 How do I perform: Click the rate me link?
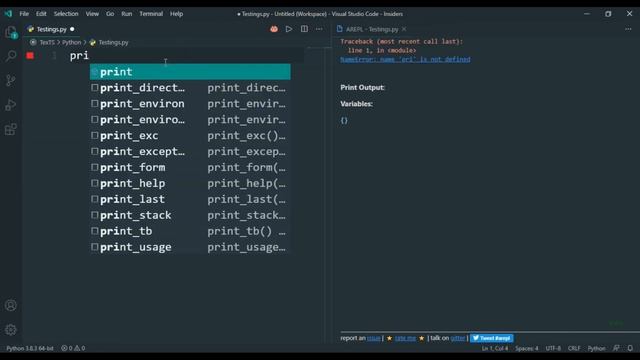(405, 338)
